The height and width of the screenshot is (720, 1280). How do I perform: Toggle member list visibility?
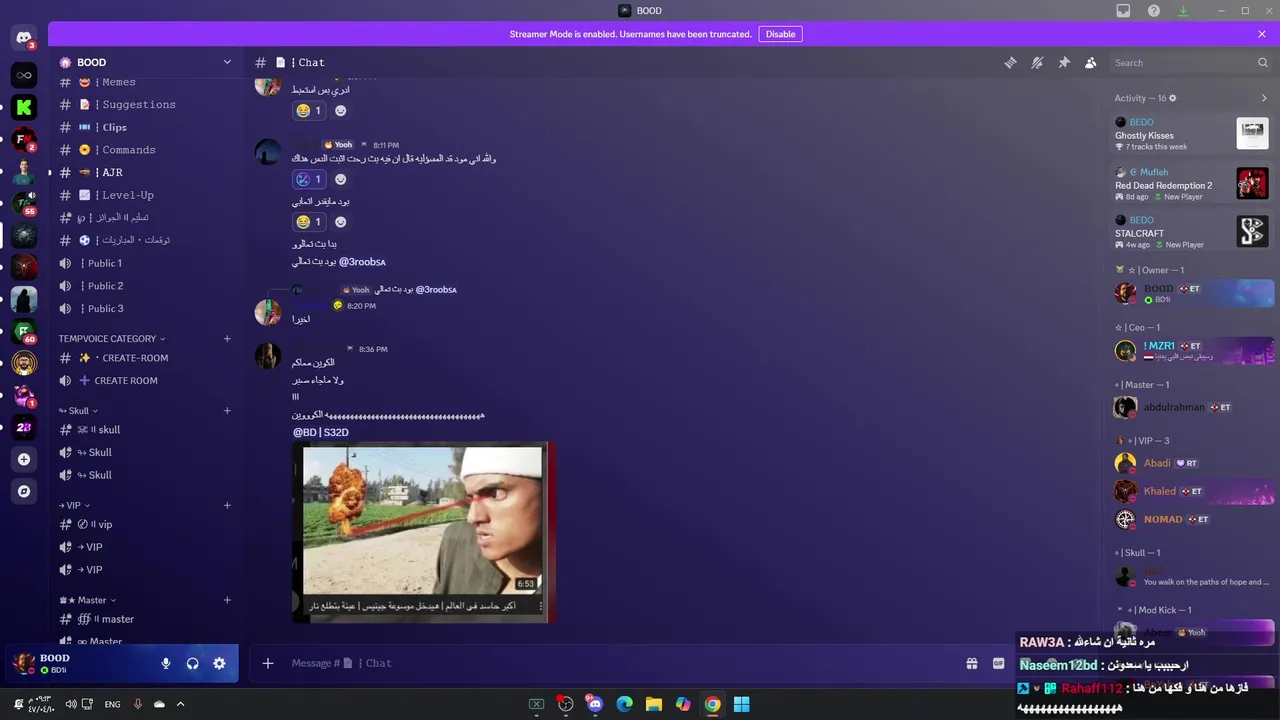[x=1091, y=62]
